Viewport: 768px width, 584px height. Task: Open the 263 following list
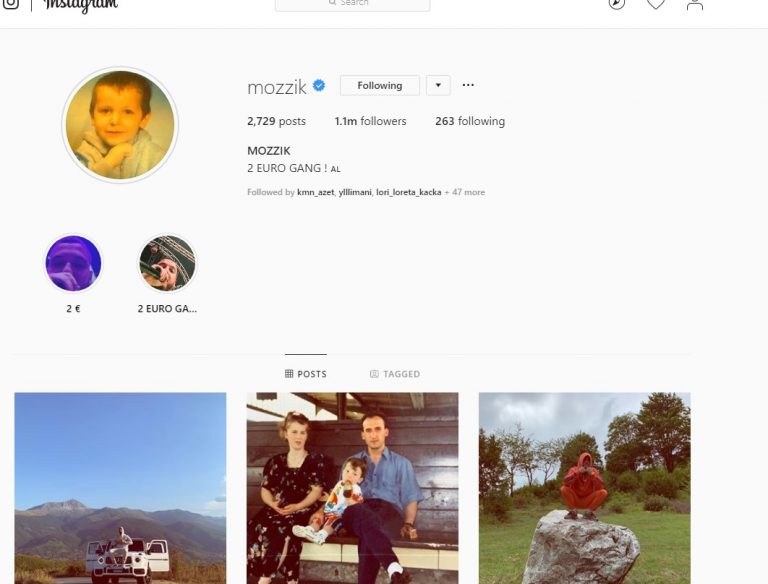coord(470,121)
